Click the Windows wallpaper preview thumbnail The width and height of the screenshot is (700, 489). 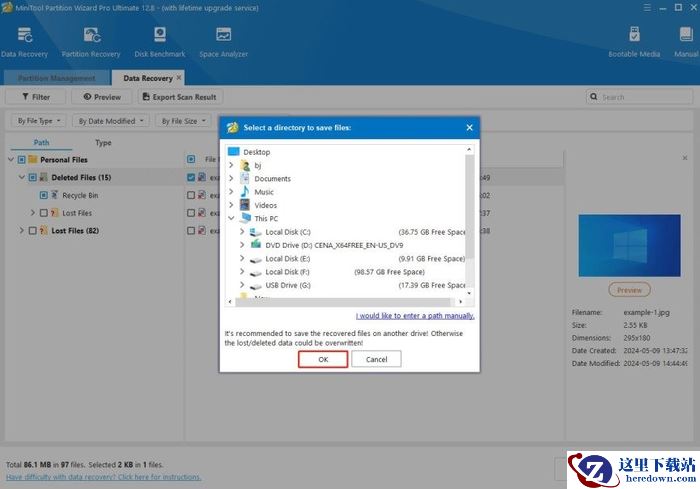(x=629, y=246)
